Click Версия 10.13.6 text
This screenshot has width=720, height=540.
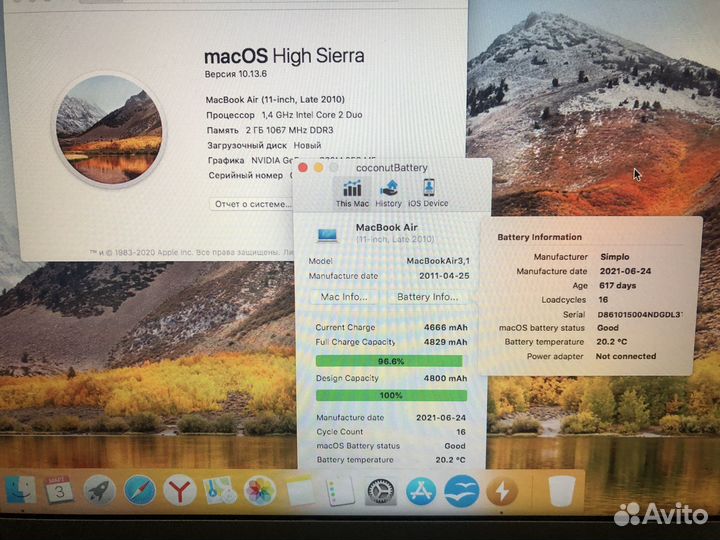[236, 74]
